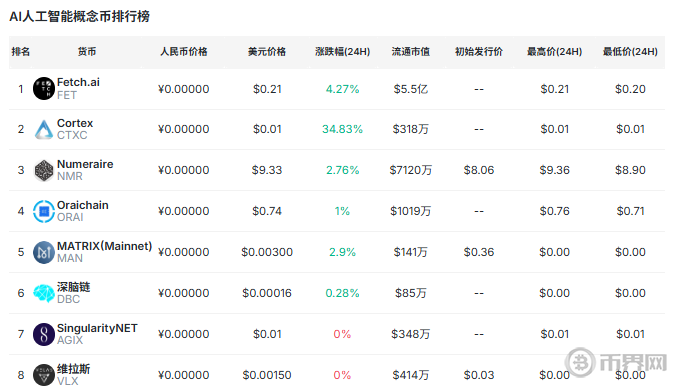The image size is (678, 390).
Task: Click the $0.00150 VLX dollar price
Action: tap(267, 375)
